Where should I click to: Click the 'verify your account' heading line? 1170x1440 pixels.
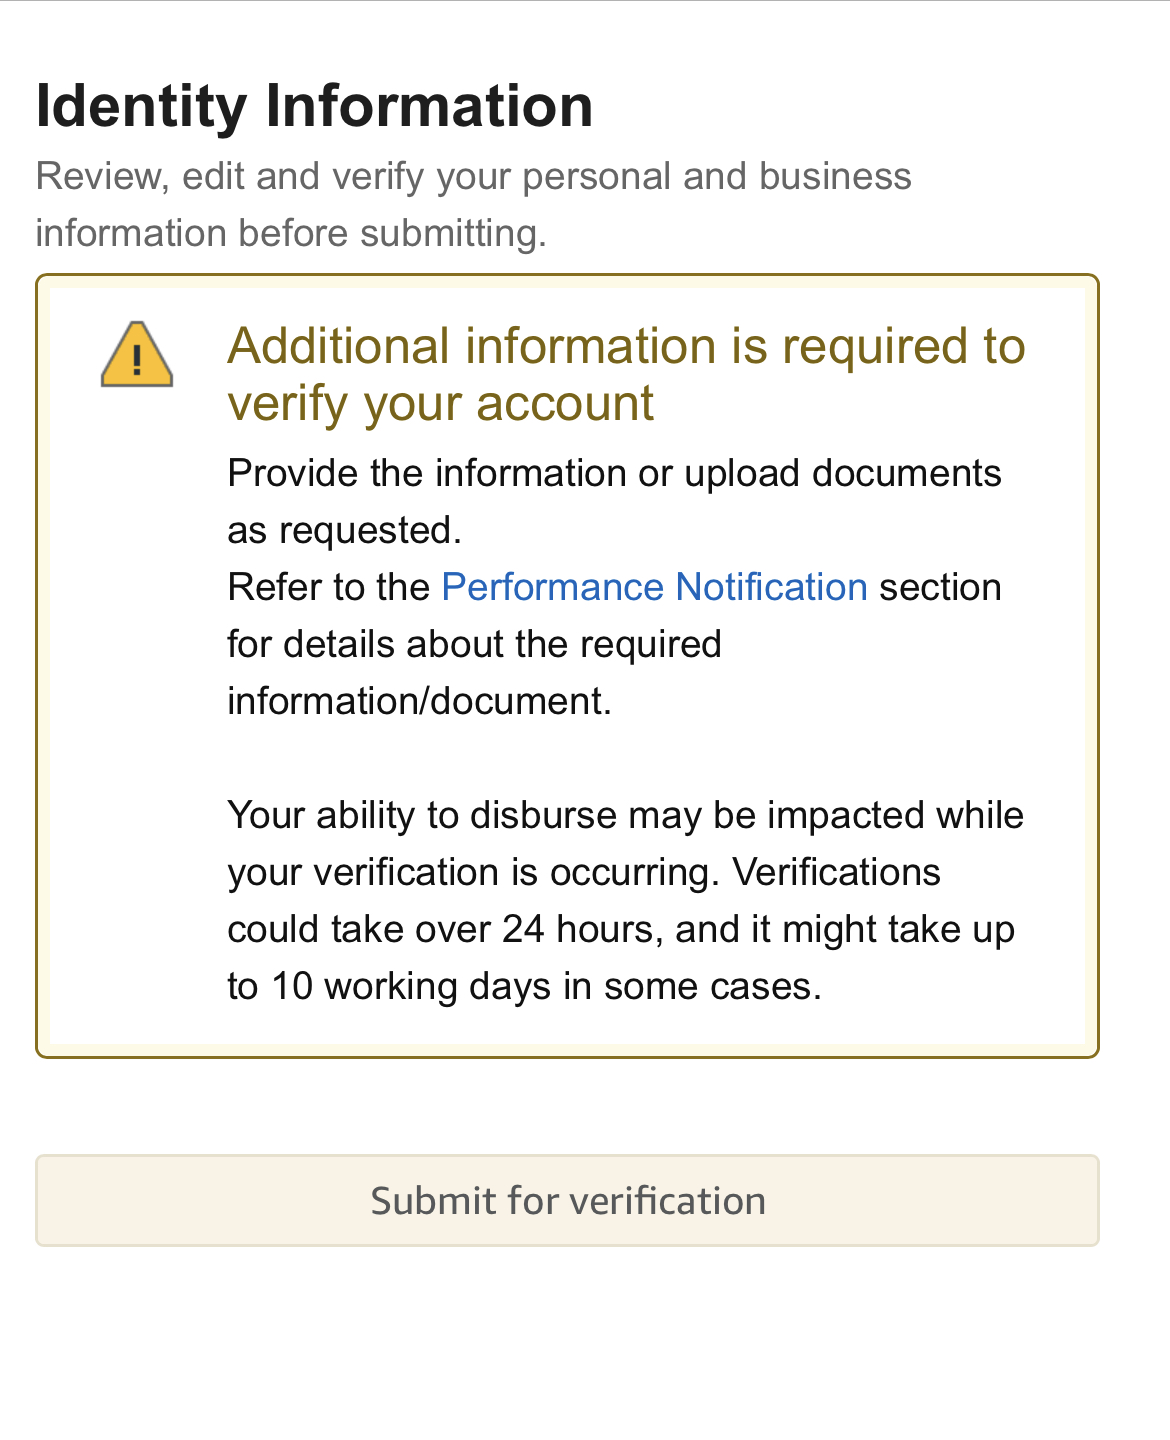click(440, 403)
